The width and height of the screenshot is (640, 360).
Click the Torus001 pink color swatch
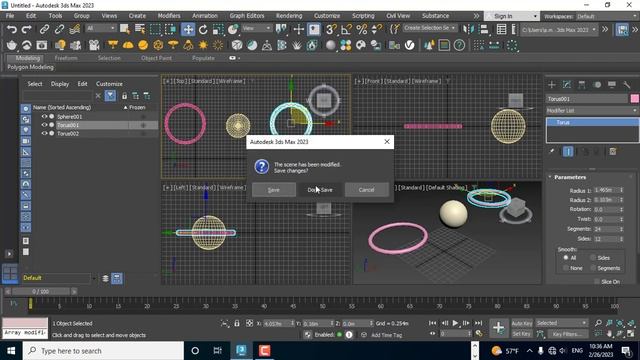634,99
